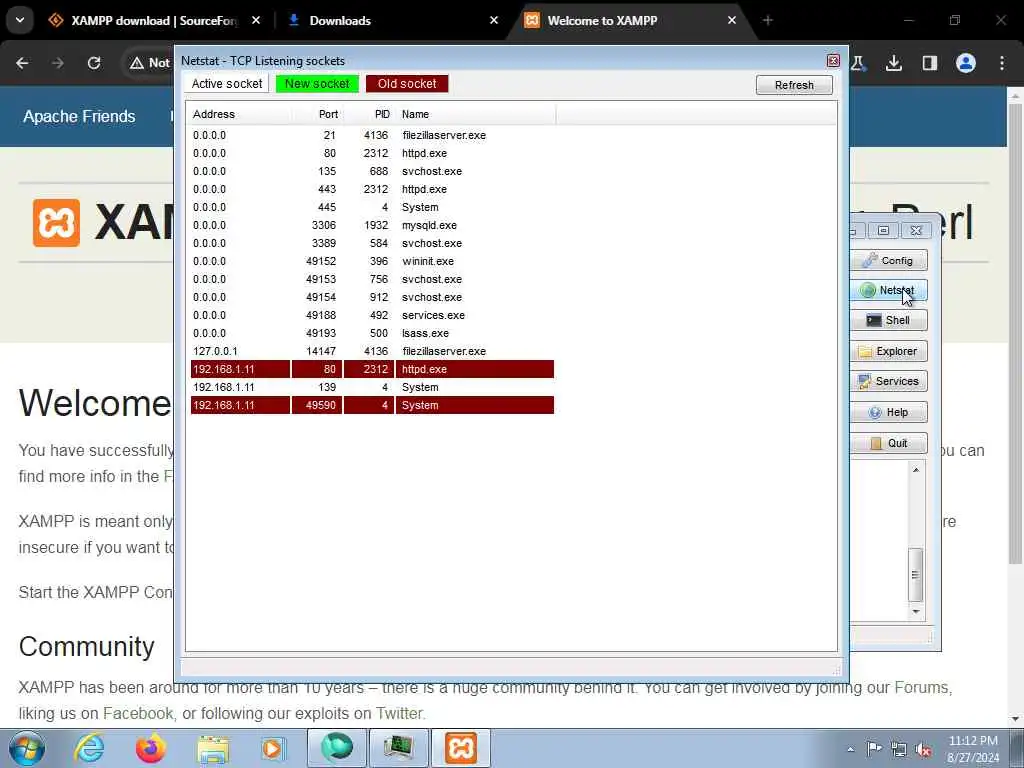Go forward in the browser
Image resolution: width=1024 pixels, height=768 pixels.
click(58, 63)
